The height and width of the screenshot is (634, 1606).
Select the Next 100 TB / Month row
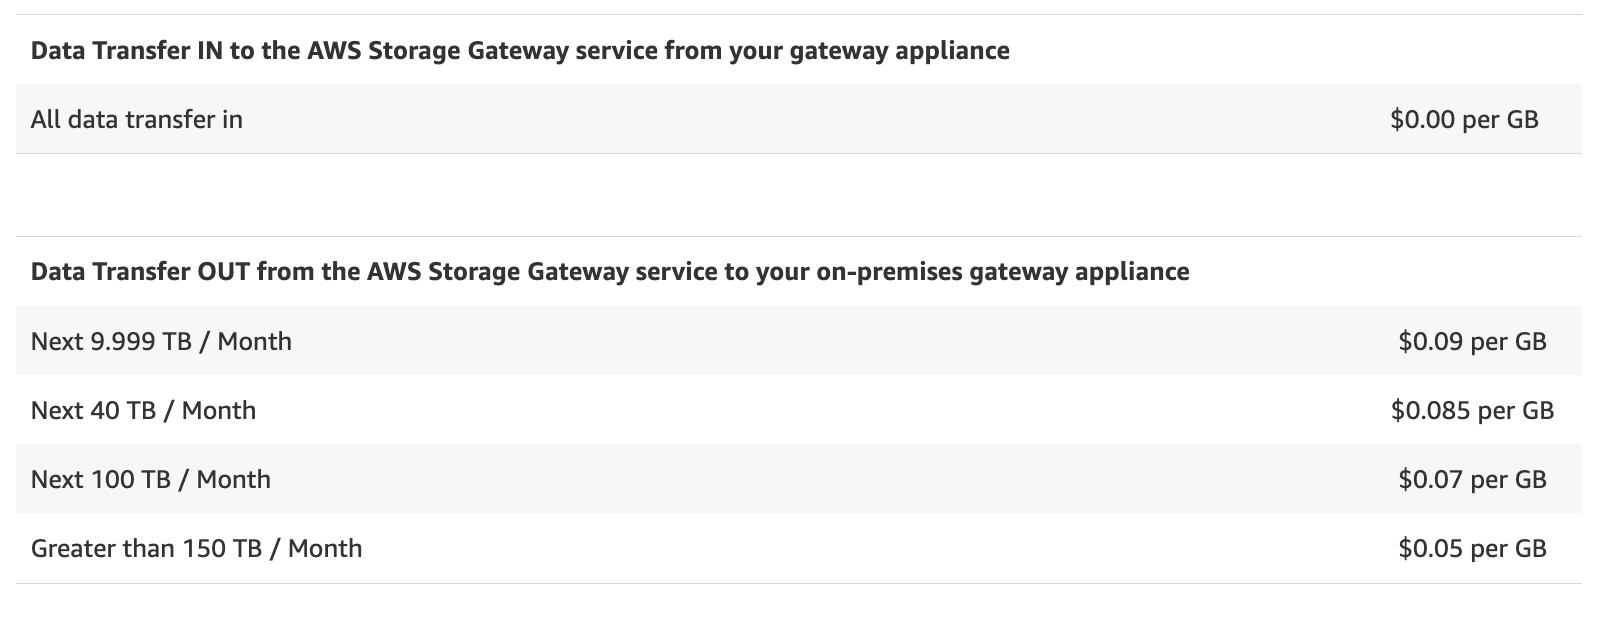point(799,479)
